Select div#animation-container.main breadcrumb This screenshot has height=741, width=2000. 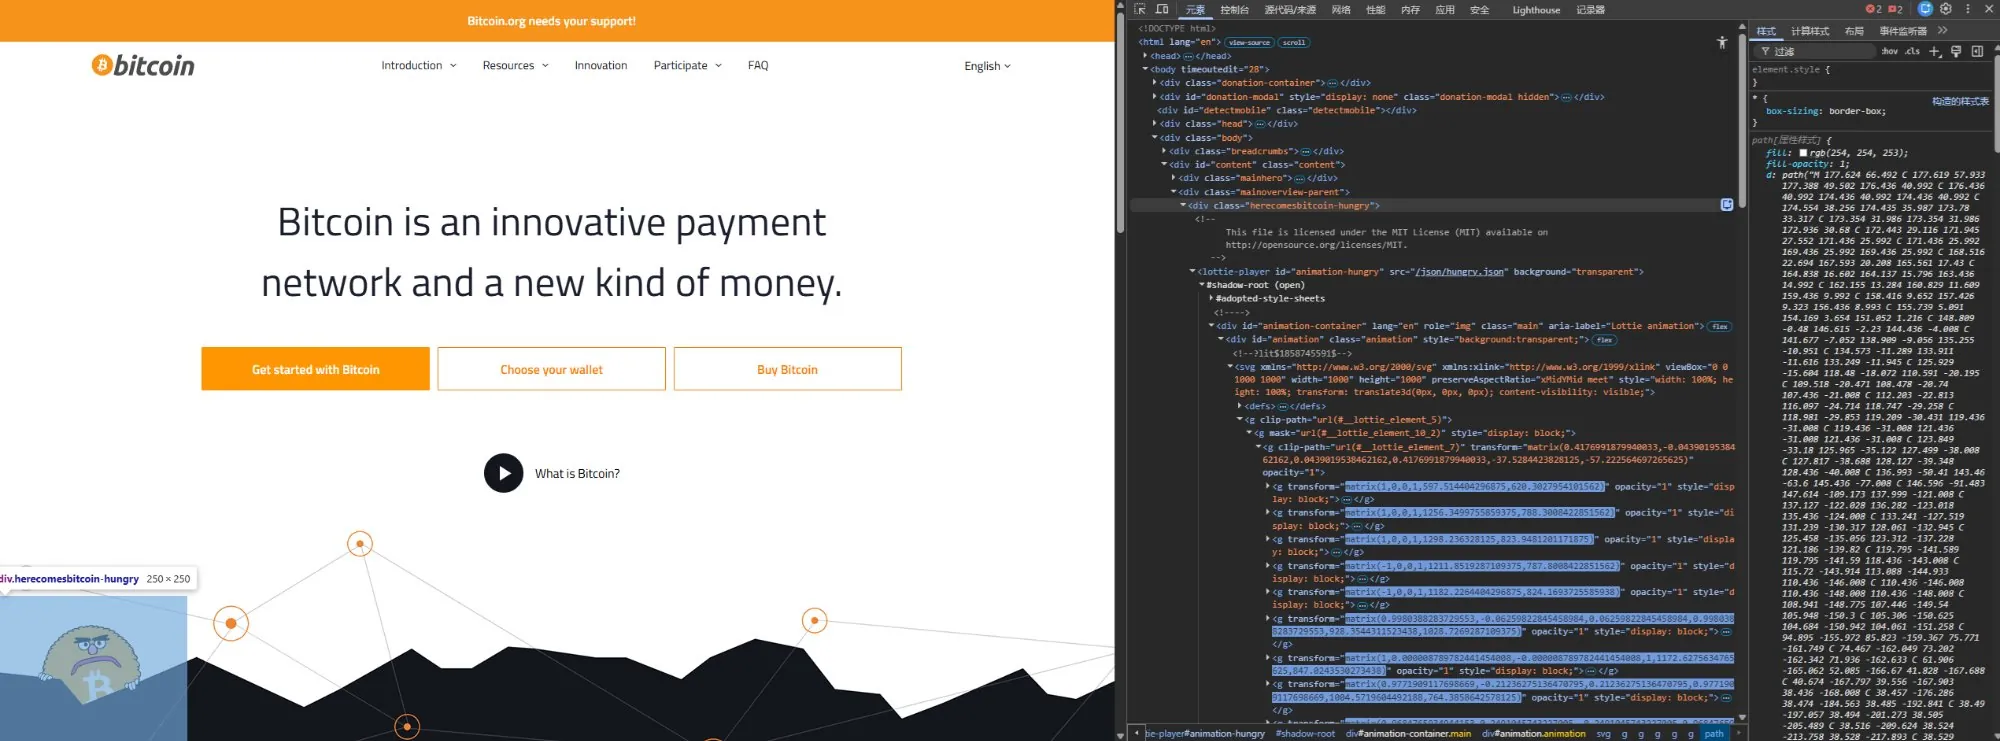pos(1408,734)
